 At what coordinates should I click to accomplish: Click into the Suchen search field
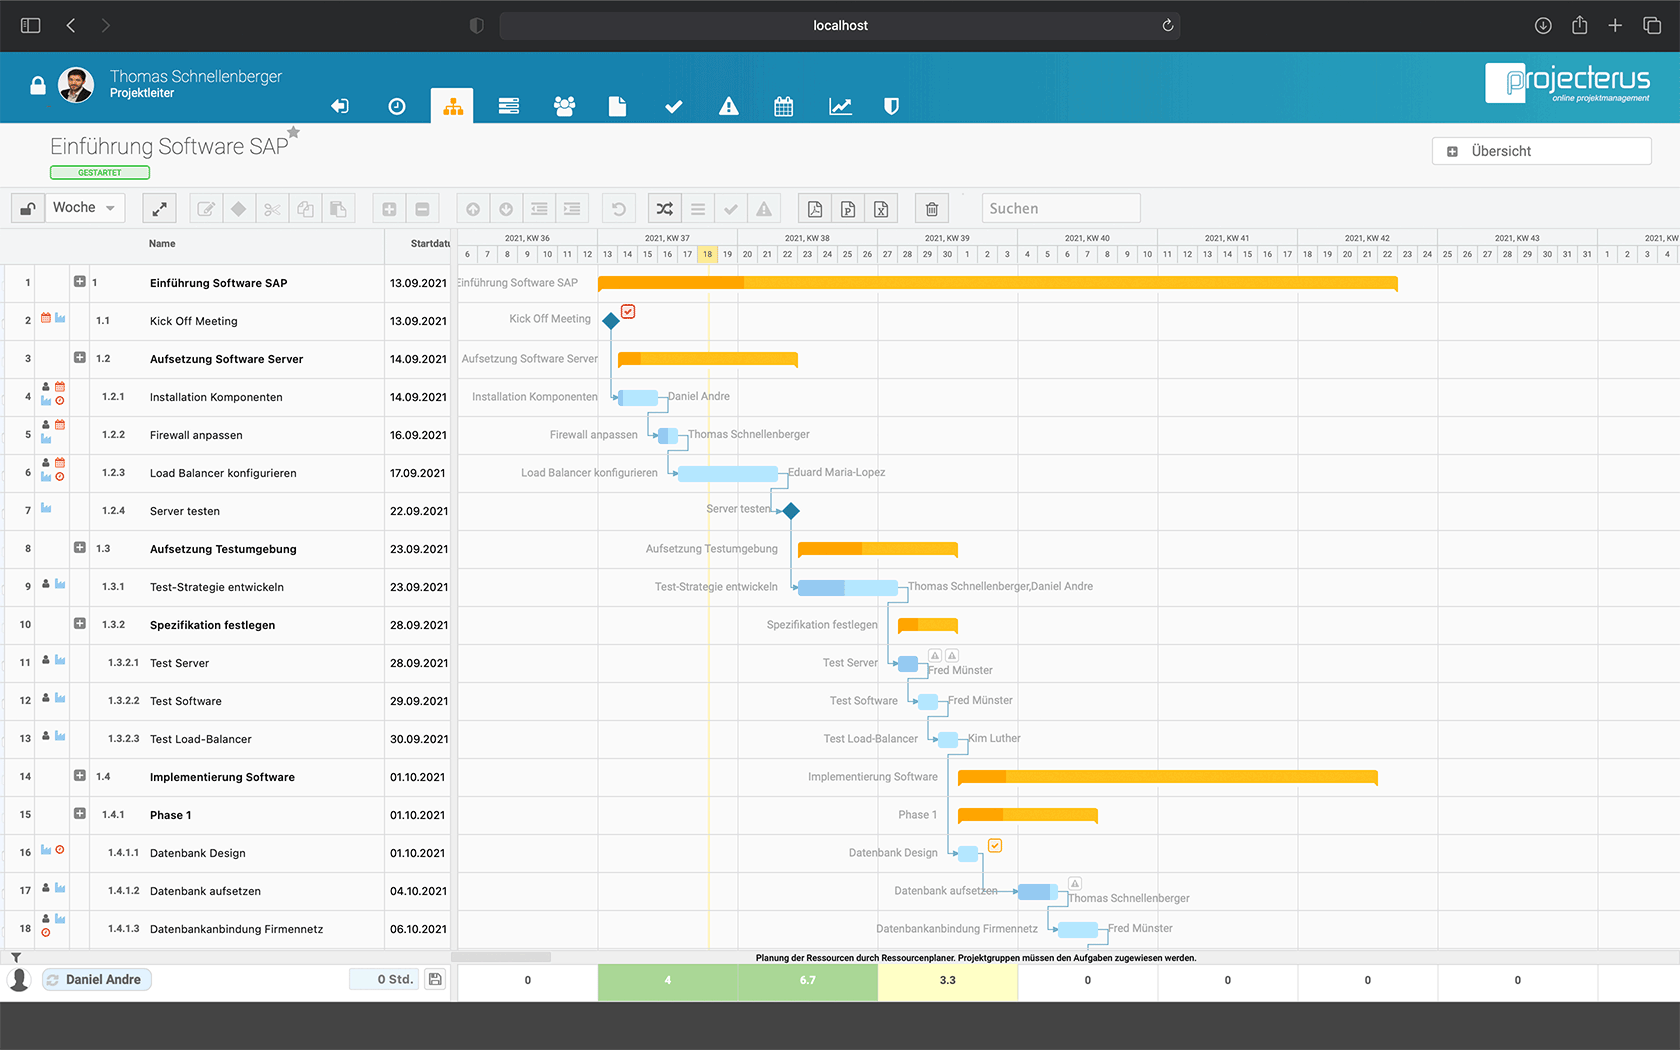click(1060, 209)
